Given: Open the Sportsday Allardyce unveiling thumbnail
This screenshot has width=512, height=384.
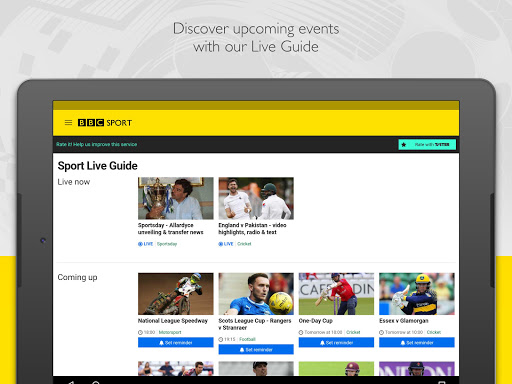Looking at the screenshot, I should pos(176,198).
